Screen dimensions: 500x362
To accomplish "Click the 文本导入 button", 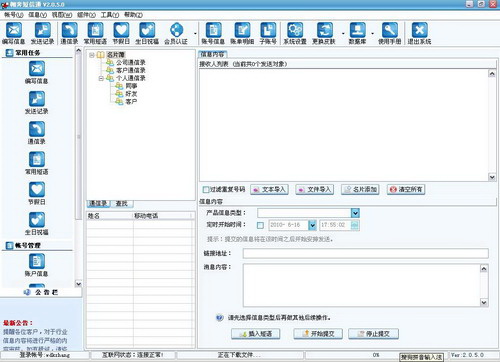I will click(x=269, y=190).
